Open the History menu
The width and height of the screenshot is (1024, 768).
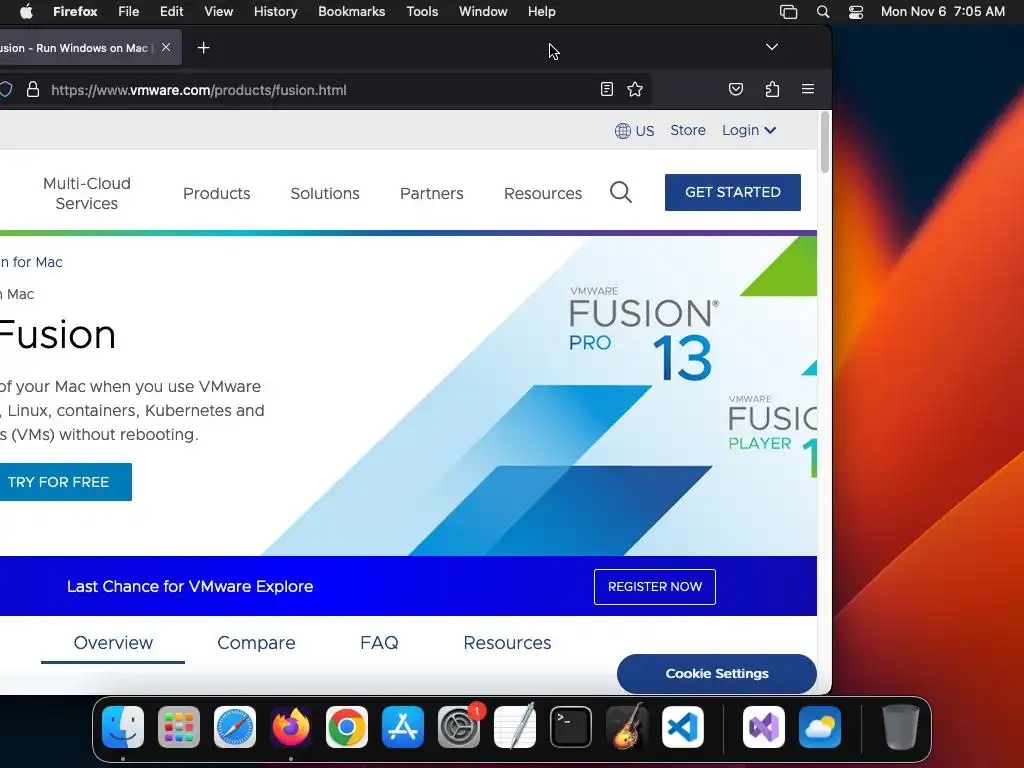pos(276,11)
